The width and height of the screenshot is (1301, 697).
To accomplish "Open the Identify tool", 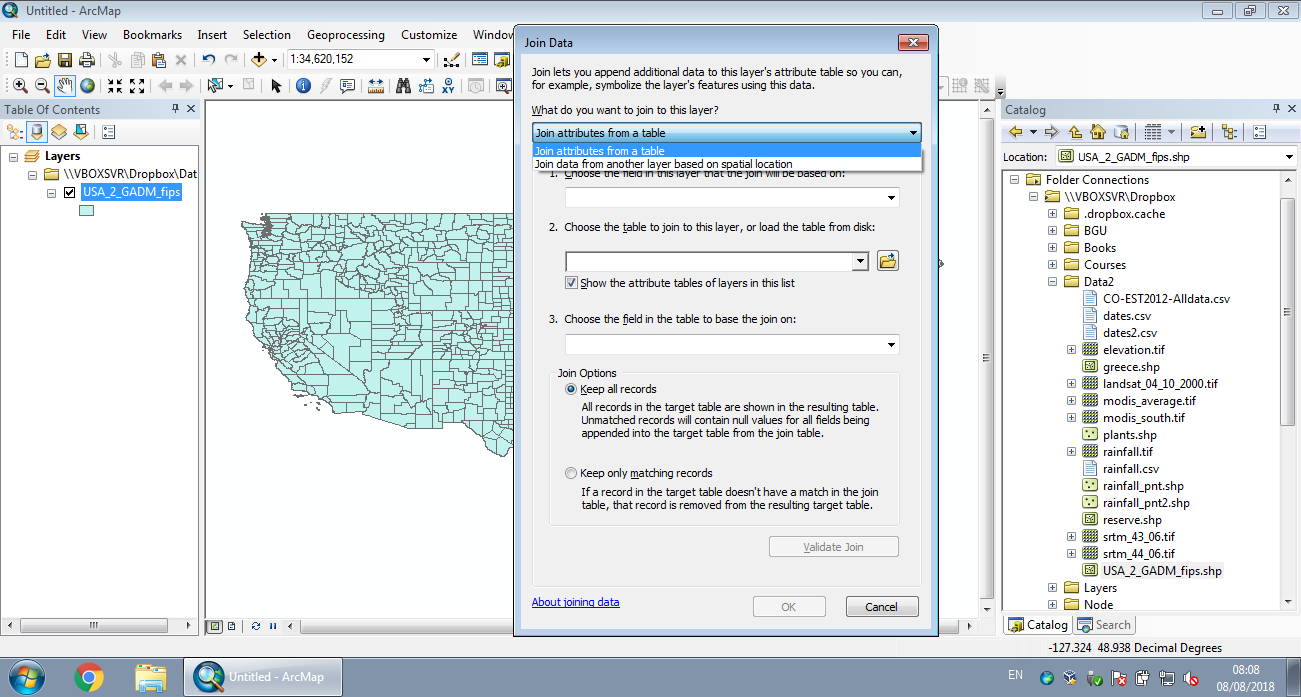I will pos(303,85).
